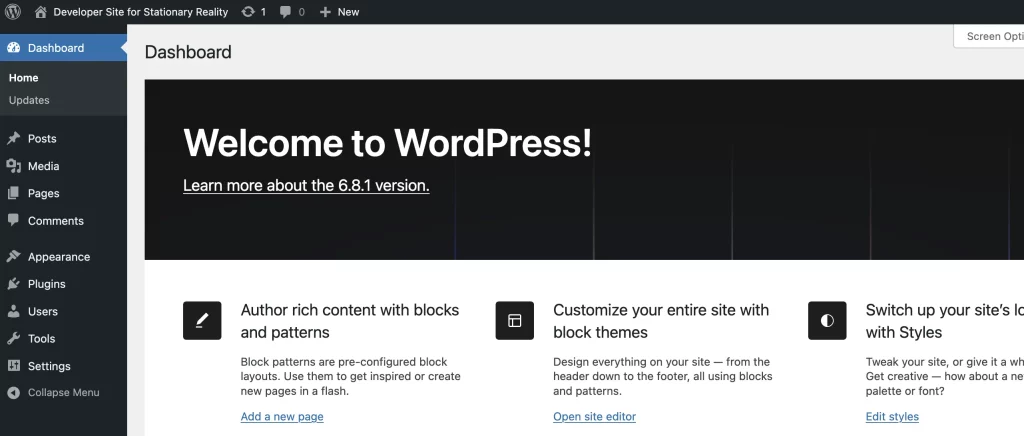Open the WordPress logo menu
The image size is (1024, 436).
pos(12,12)
